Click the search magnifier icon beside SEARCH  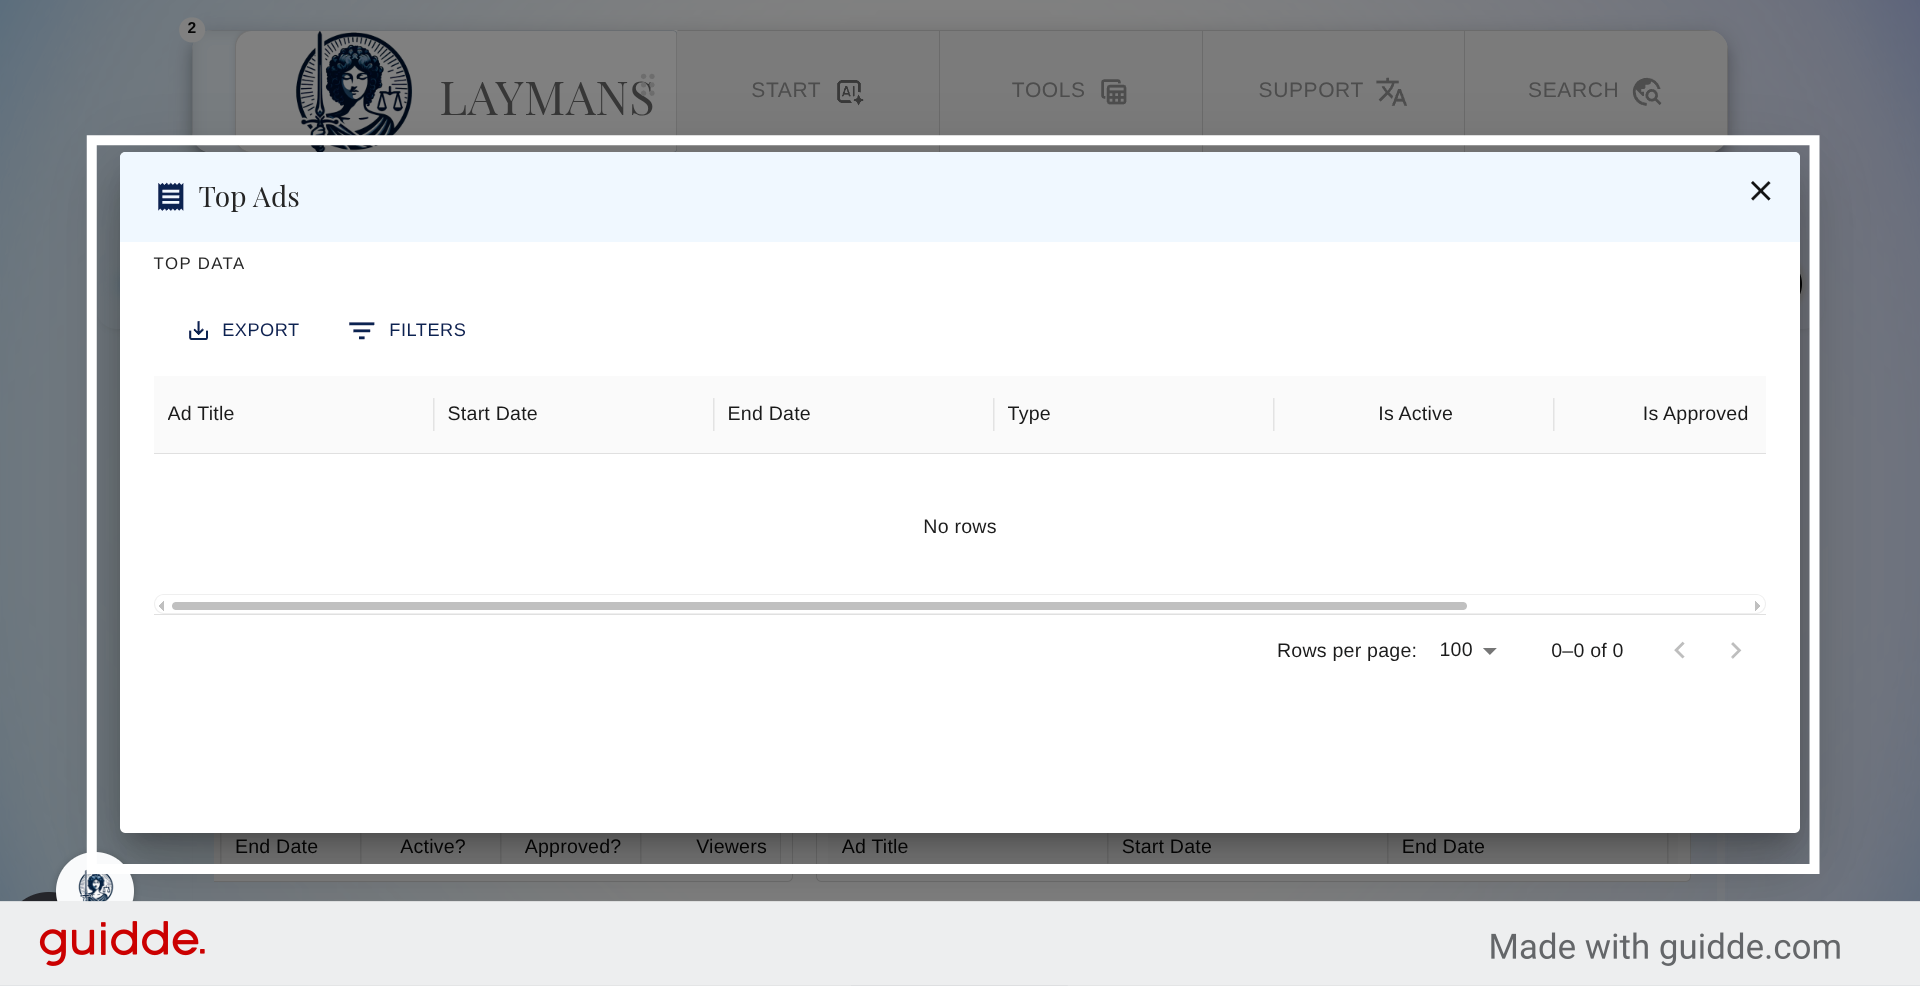(x=1649, y=92)
